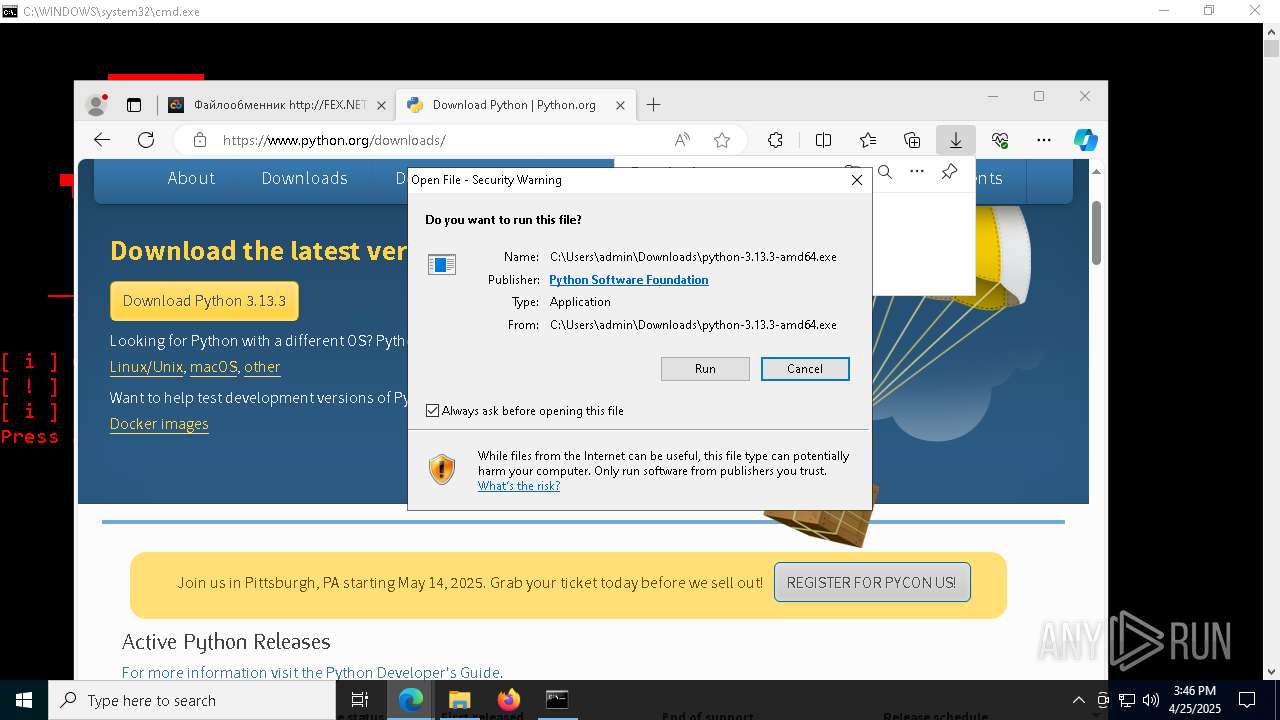Screen dimensions: 1280x720
Task: Pin the downloads panel
Action: (950, 172)
